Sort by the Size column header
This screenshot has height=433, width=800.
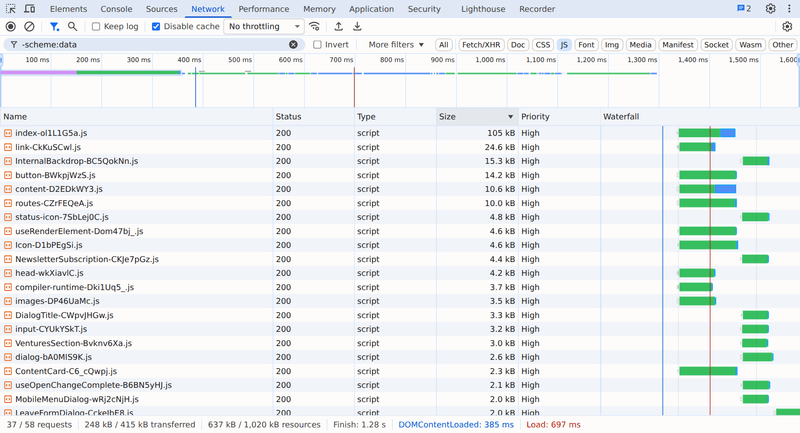click(477, 117)
